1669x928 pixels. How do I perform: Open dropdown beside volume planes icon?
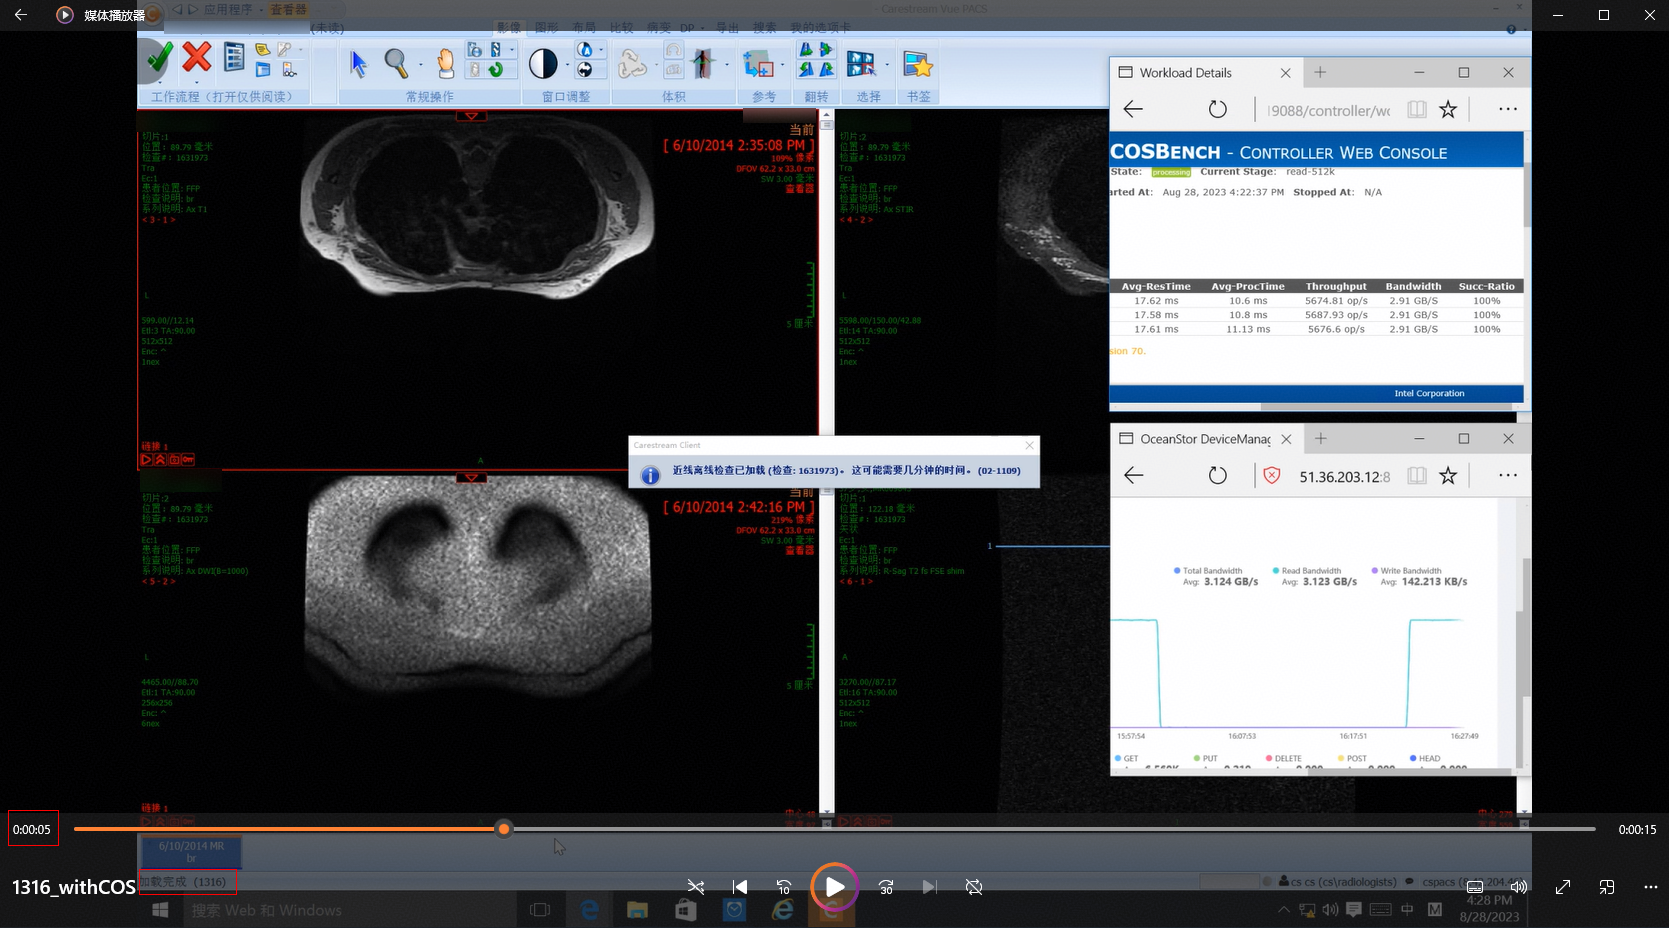pyautogui.click(x=726, y=65)
